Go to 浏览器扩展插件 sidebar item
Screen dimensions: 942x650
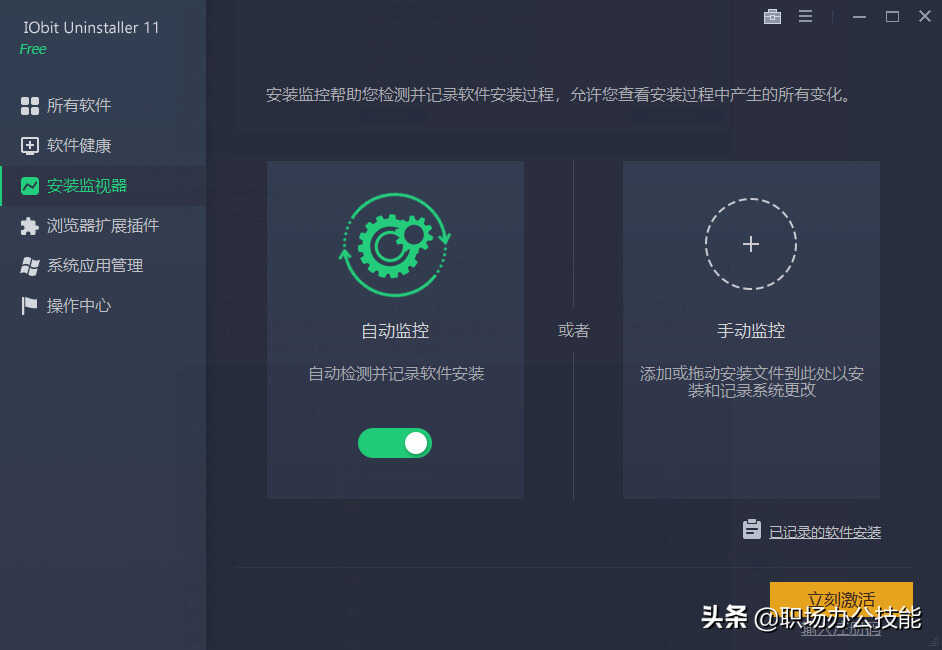click(x=103, y=226)
